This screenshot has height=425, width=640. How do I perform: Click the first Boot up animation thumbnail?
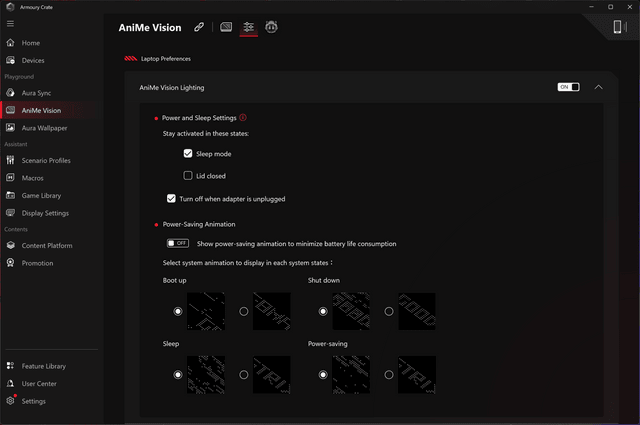pyautogui.click(x=206, y=311)
